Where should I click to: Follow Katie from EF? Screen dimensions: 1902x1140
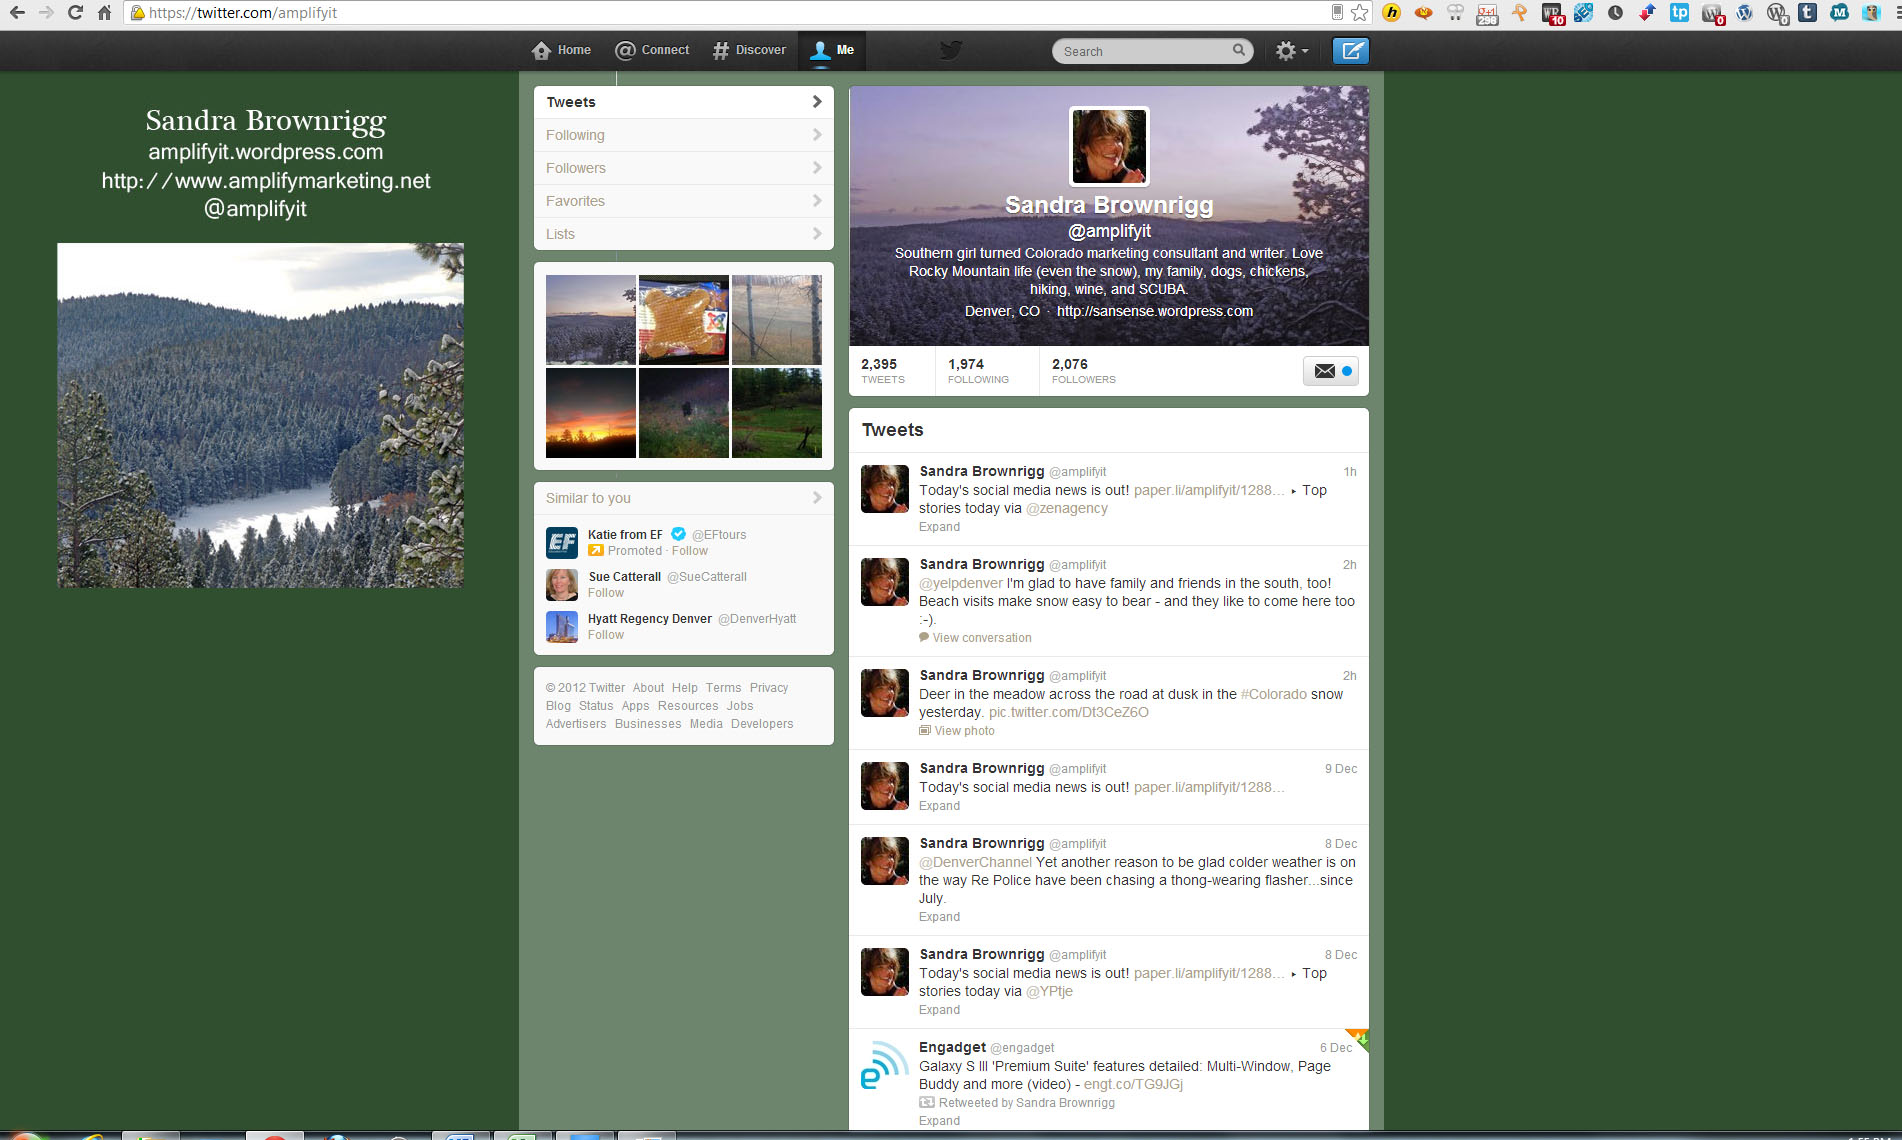click(x=690, y=551)
